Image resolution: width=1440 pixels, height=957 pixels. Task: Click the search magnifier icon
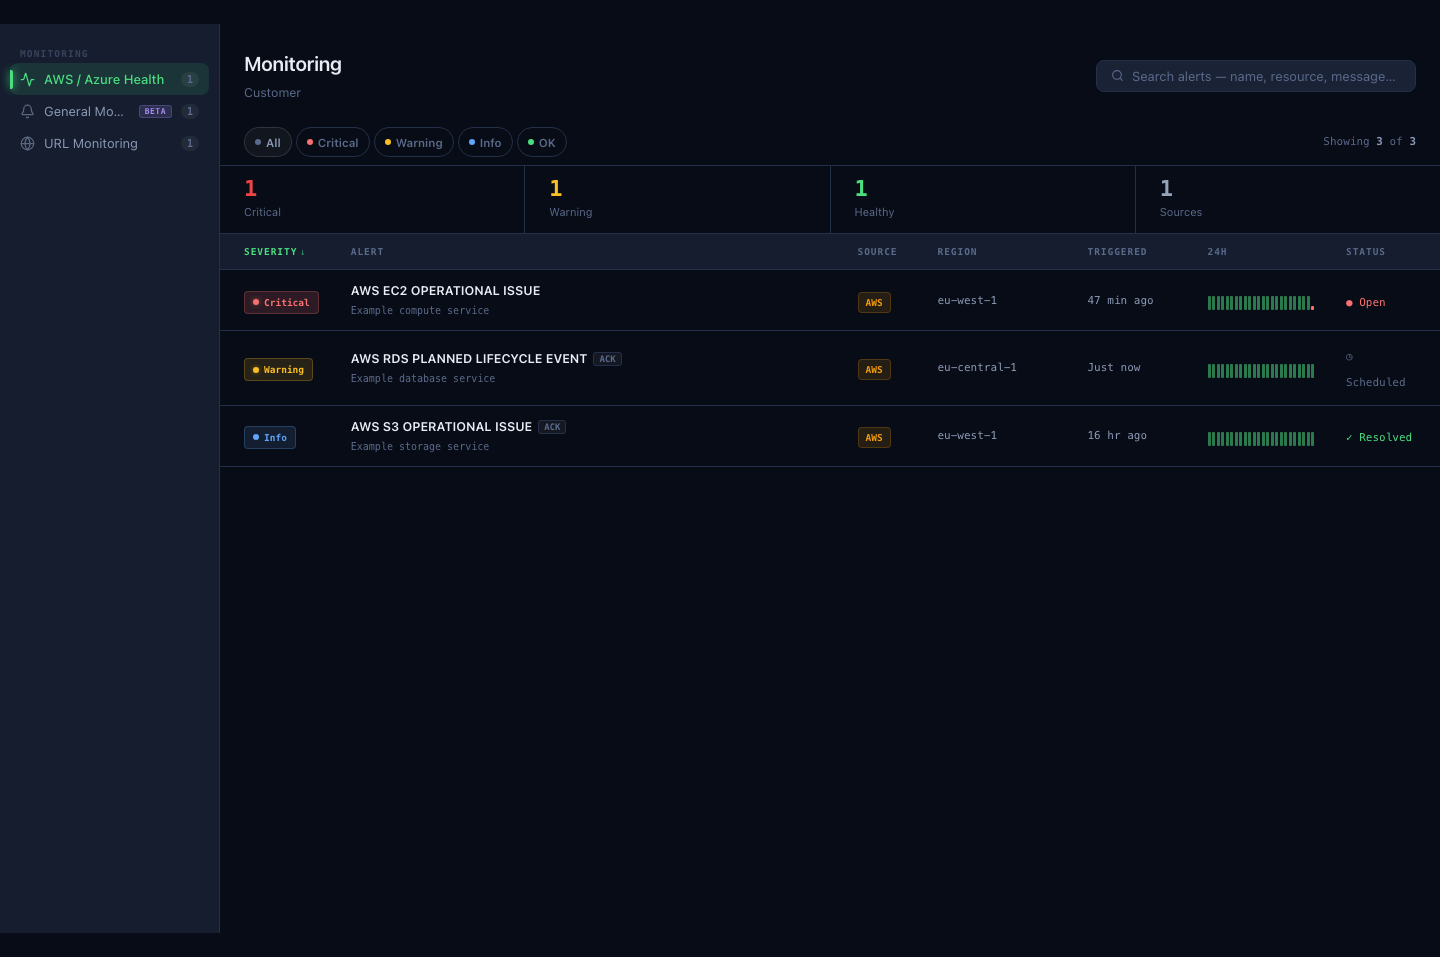point(1118,76)
